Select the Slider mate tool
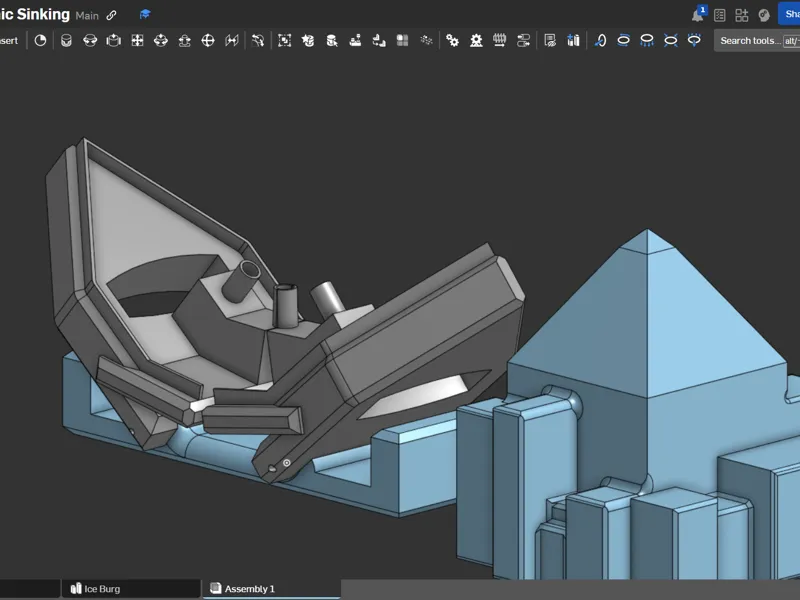This screenshot has height=600, width=800. (113, 40)
